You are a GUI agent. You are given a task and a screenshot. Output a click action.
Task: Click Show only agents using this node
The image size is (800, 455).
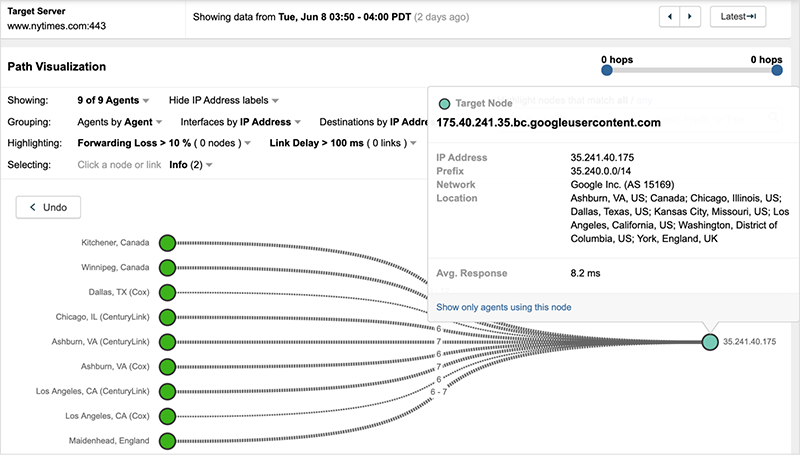[x=504, y=307]
